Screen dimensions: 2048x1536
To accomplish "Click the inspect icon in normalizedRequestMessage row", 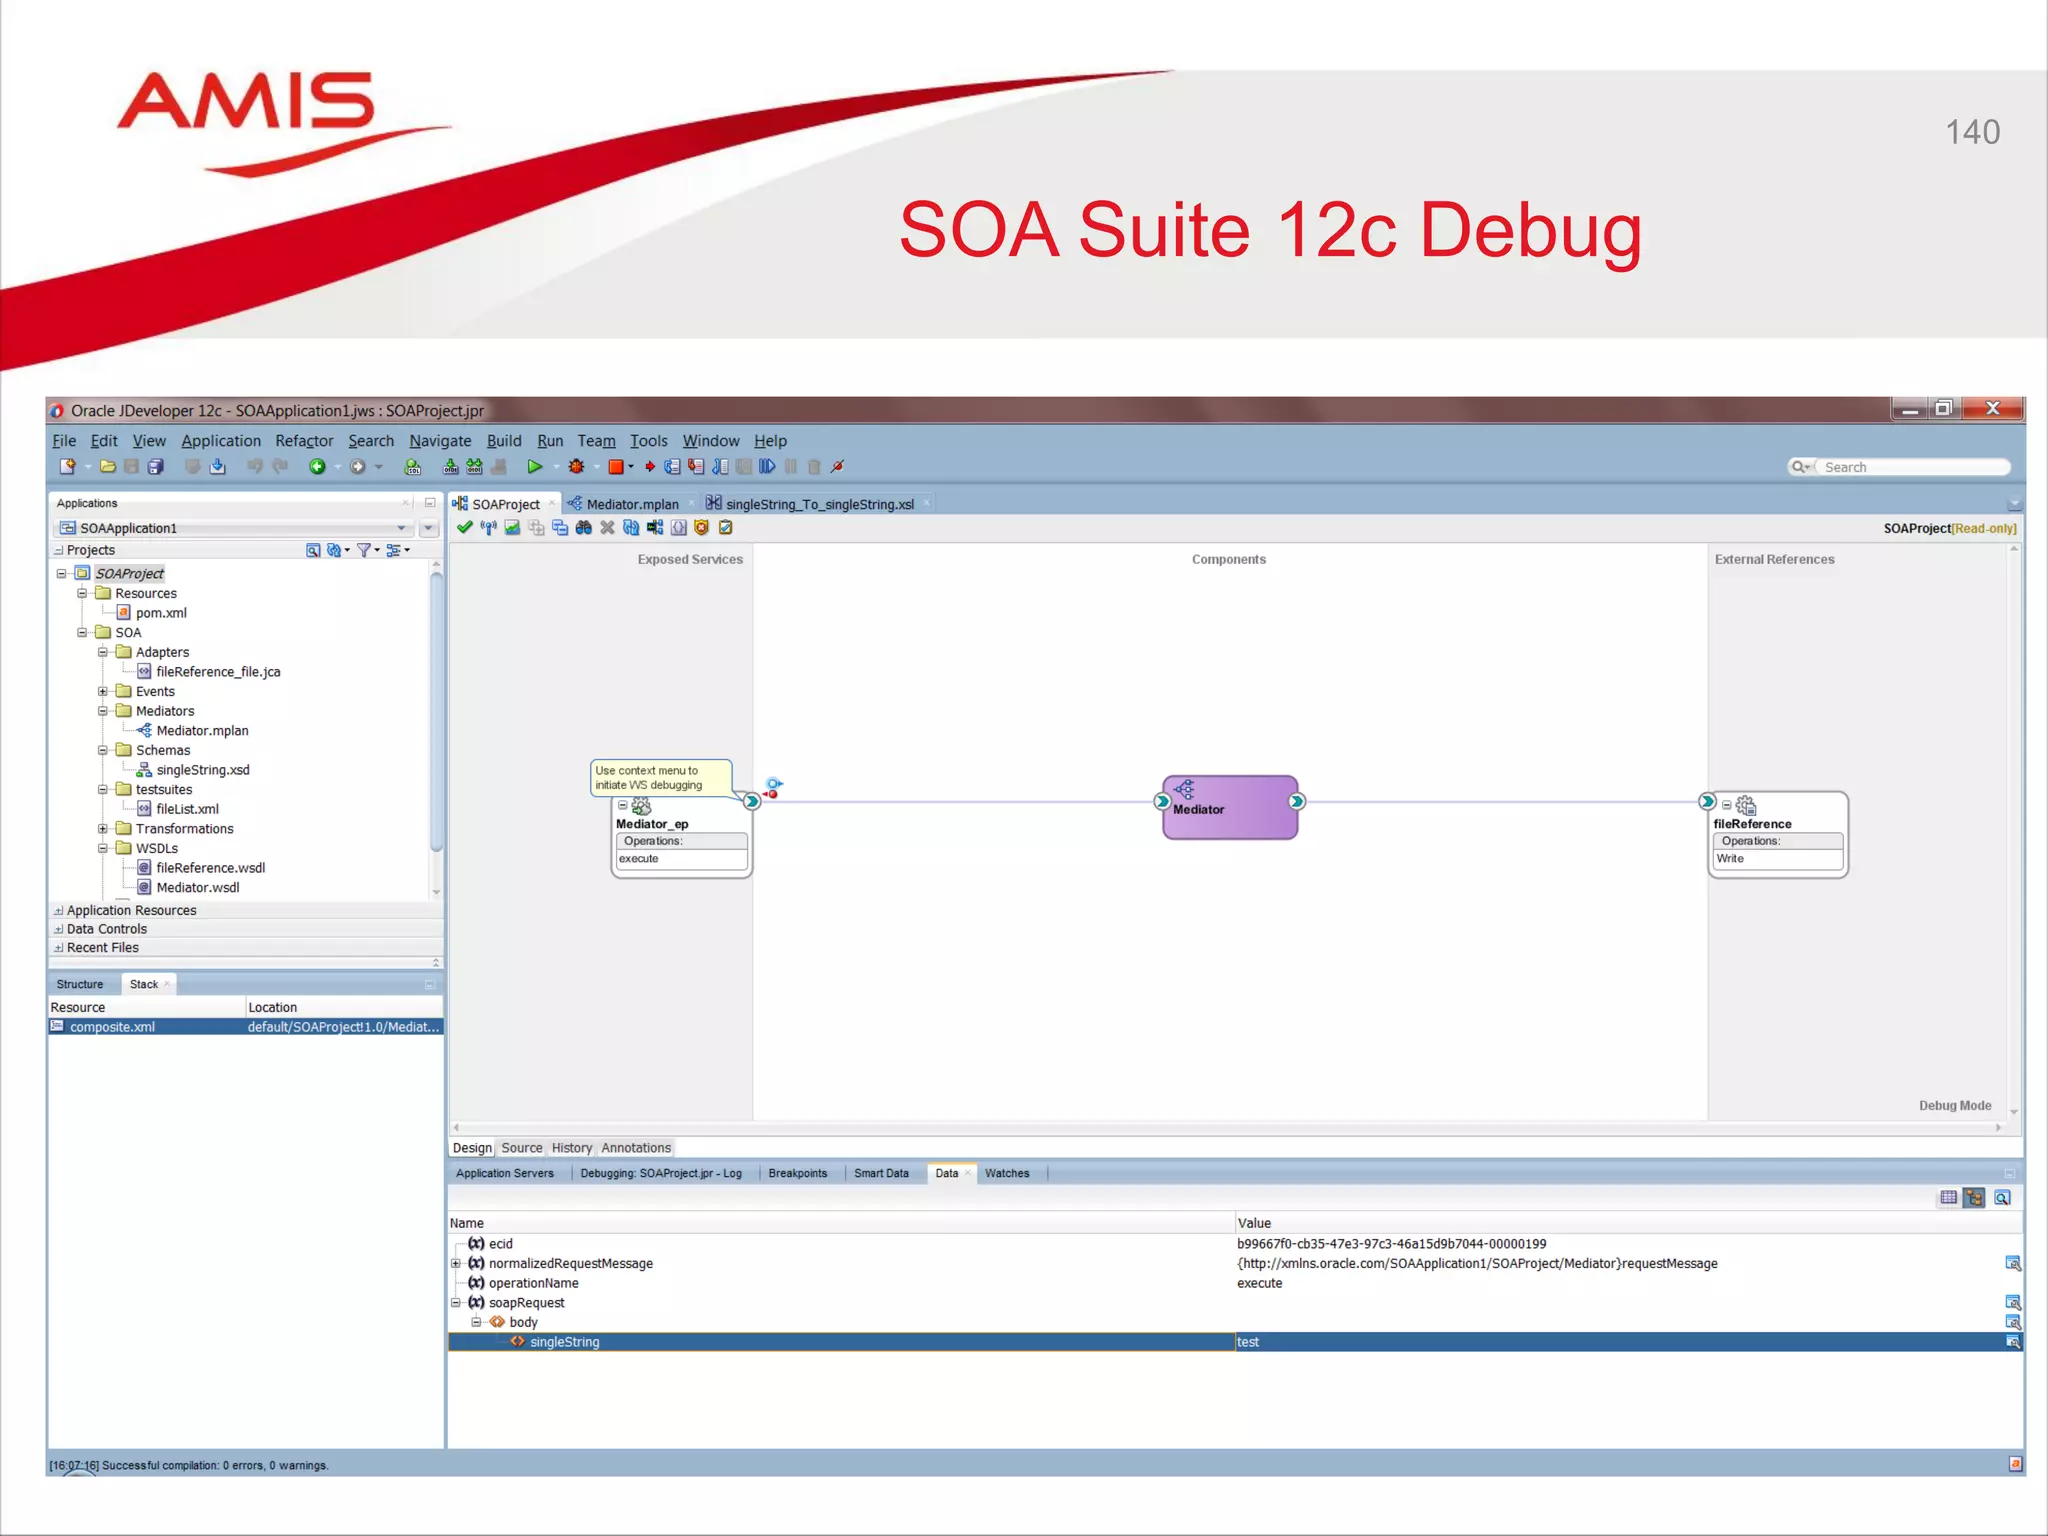I will click(2013, 1264).
